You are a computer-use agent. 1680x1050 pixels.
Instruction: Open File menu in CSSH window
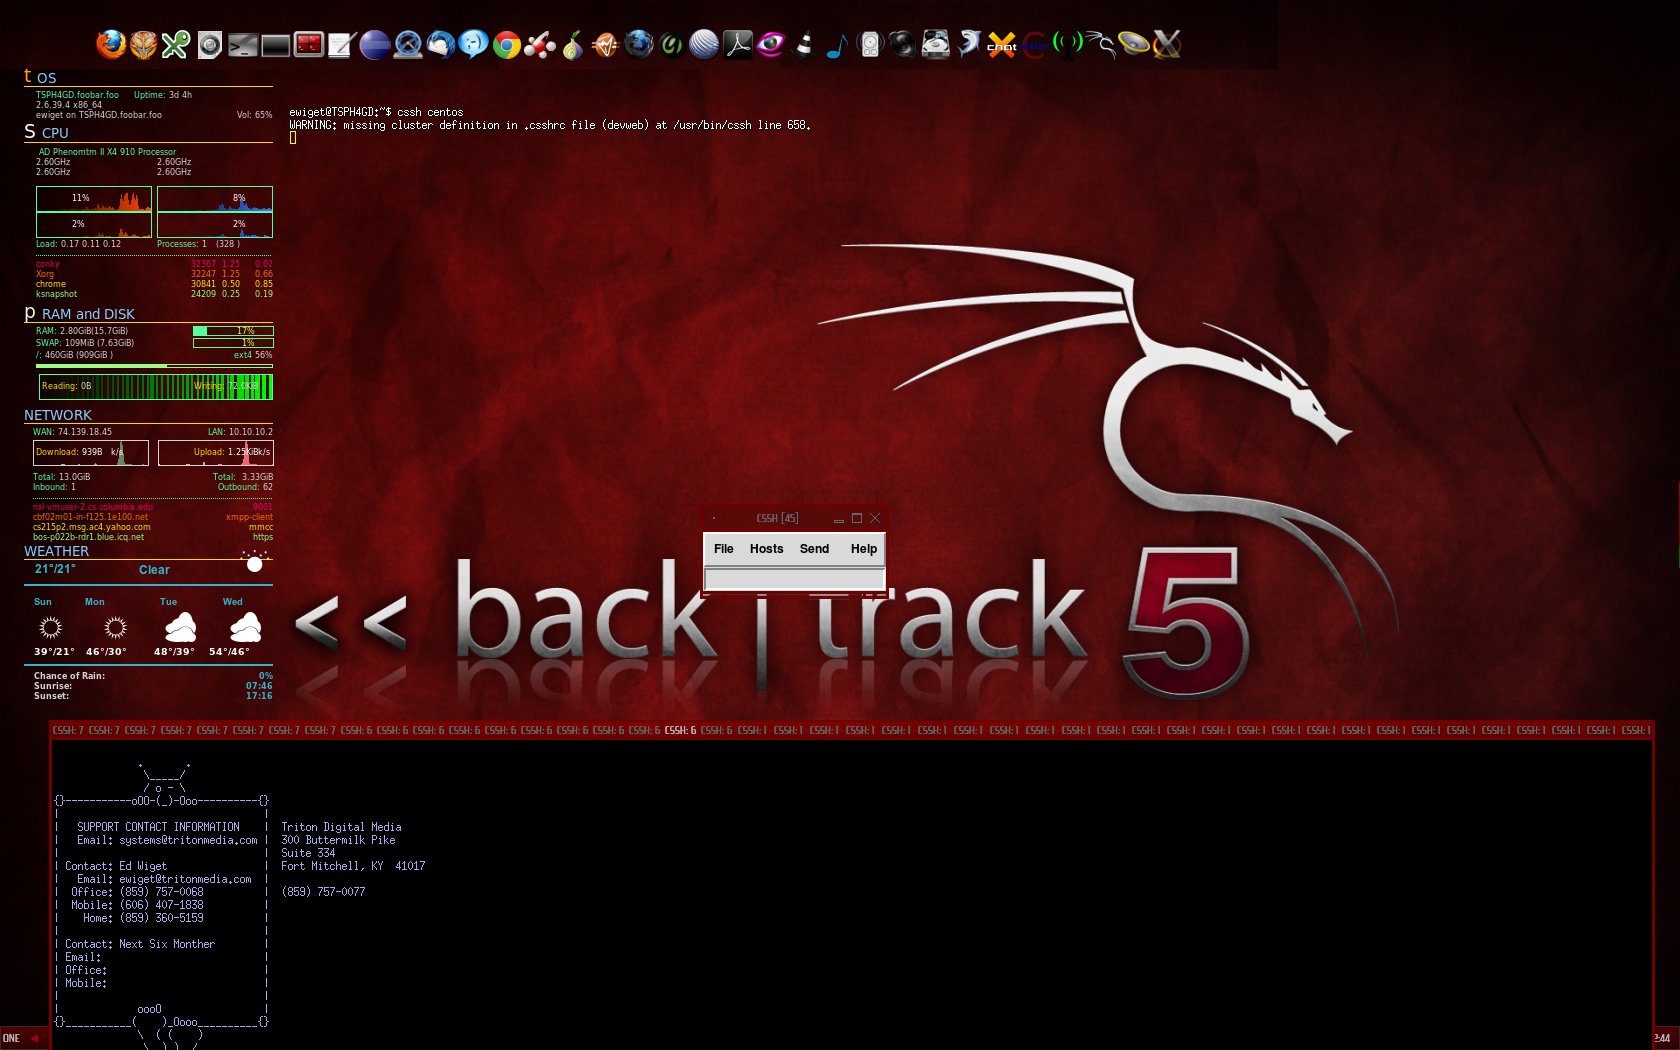tap(724, 549)
